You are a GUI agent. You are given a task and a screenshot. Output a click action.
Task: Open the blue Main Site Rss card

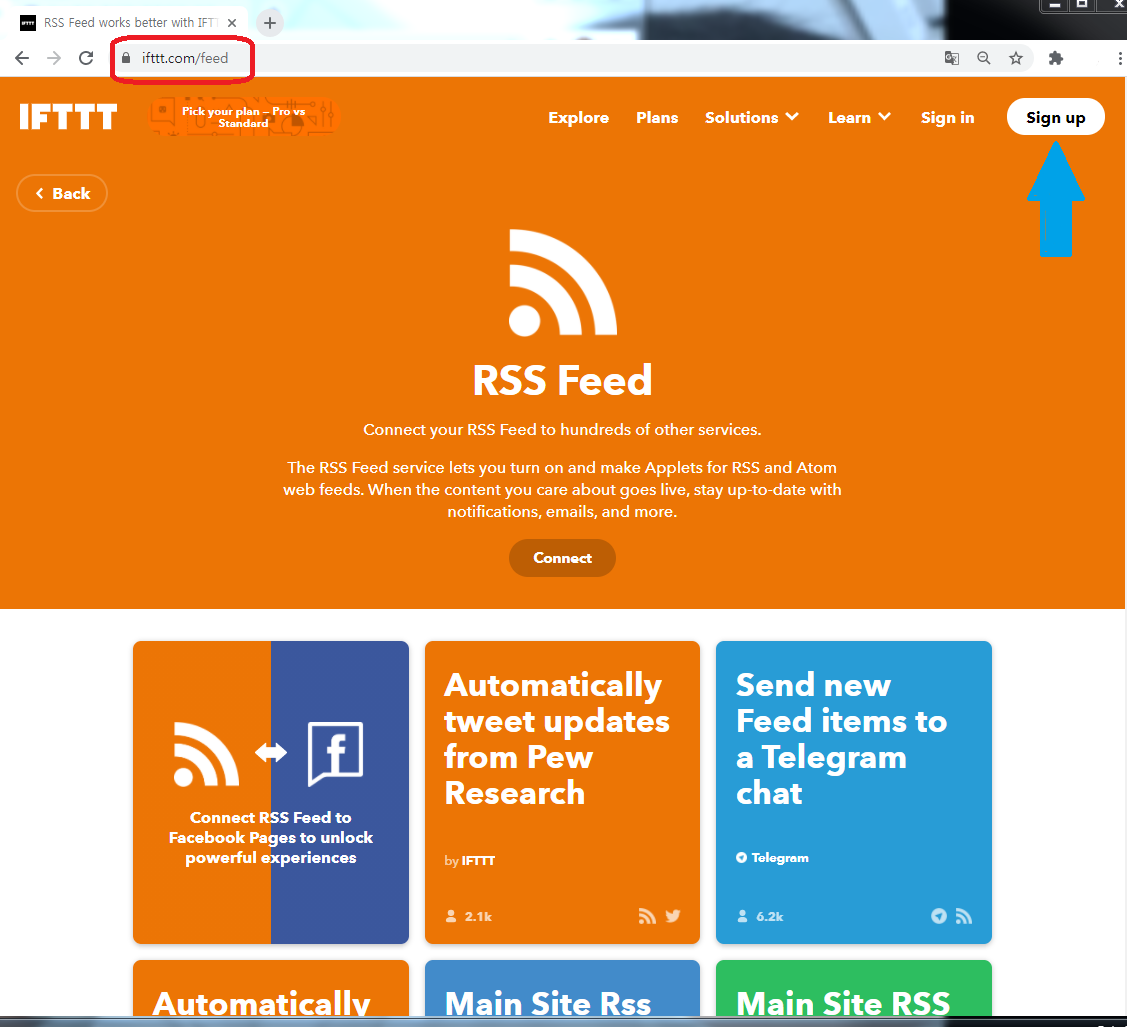coord(562,988)
